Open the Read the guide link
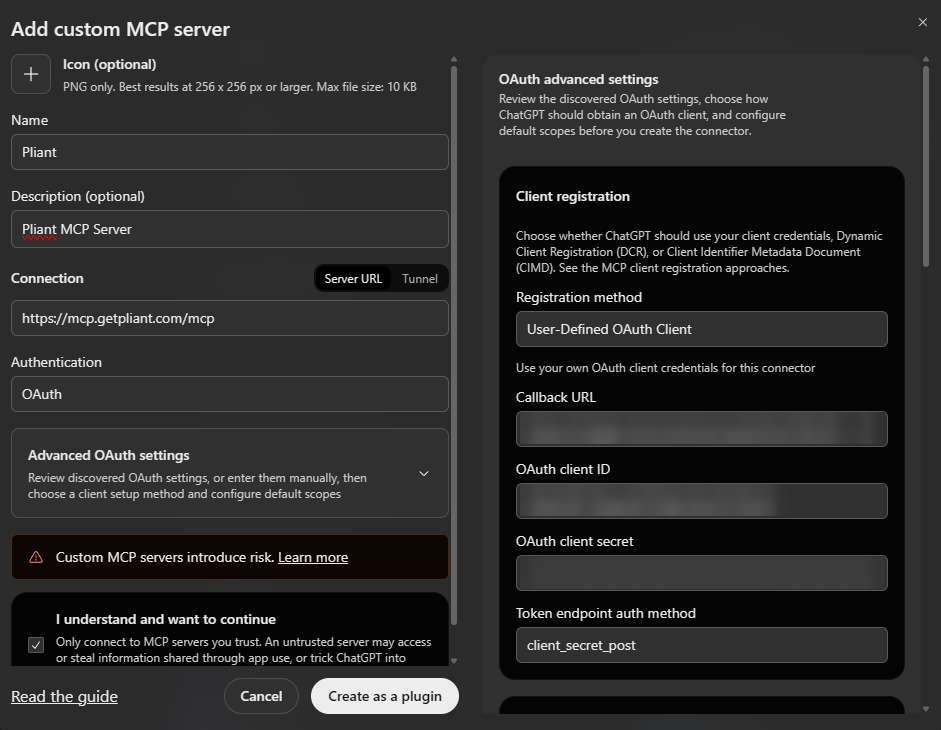Viewport: 941px width, 730px height. 64,696
